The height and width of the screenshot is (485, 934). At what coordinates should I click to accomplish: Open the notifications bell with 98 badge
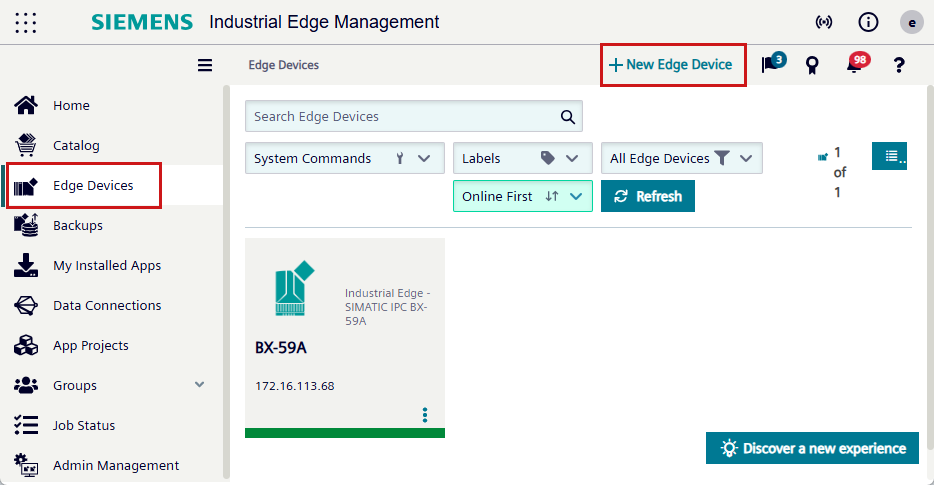(x=855, y=65)
